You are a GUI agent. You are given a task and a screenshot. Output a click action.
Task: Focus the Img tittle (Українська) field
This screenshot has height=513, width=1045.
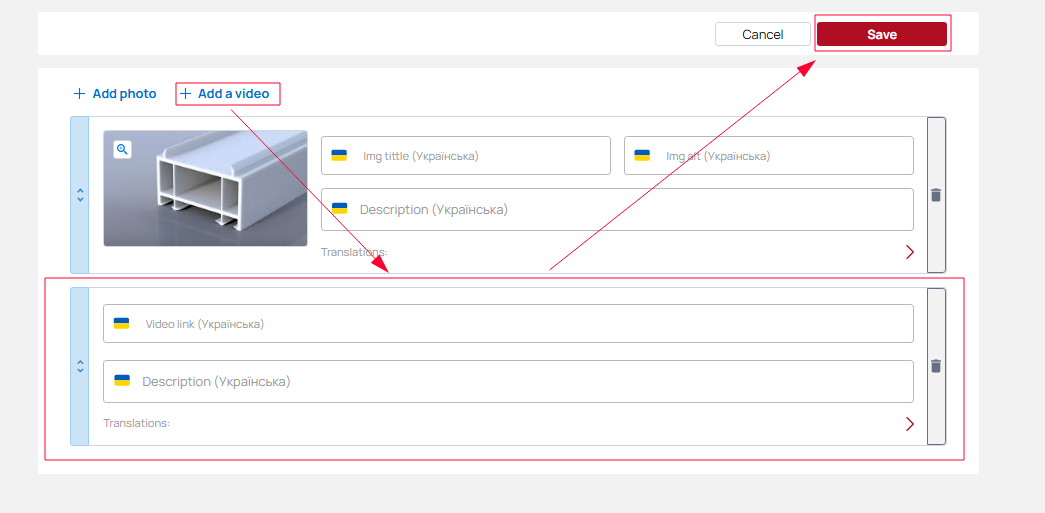(x=466, y=156)
